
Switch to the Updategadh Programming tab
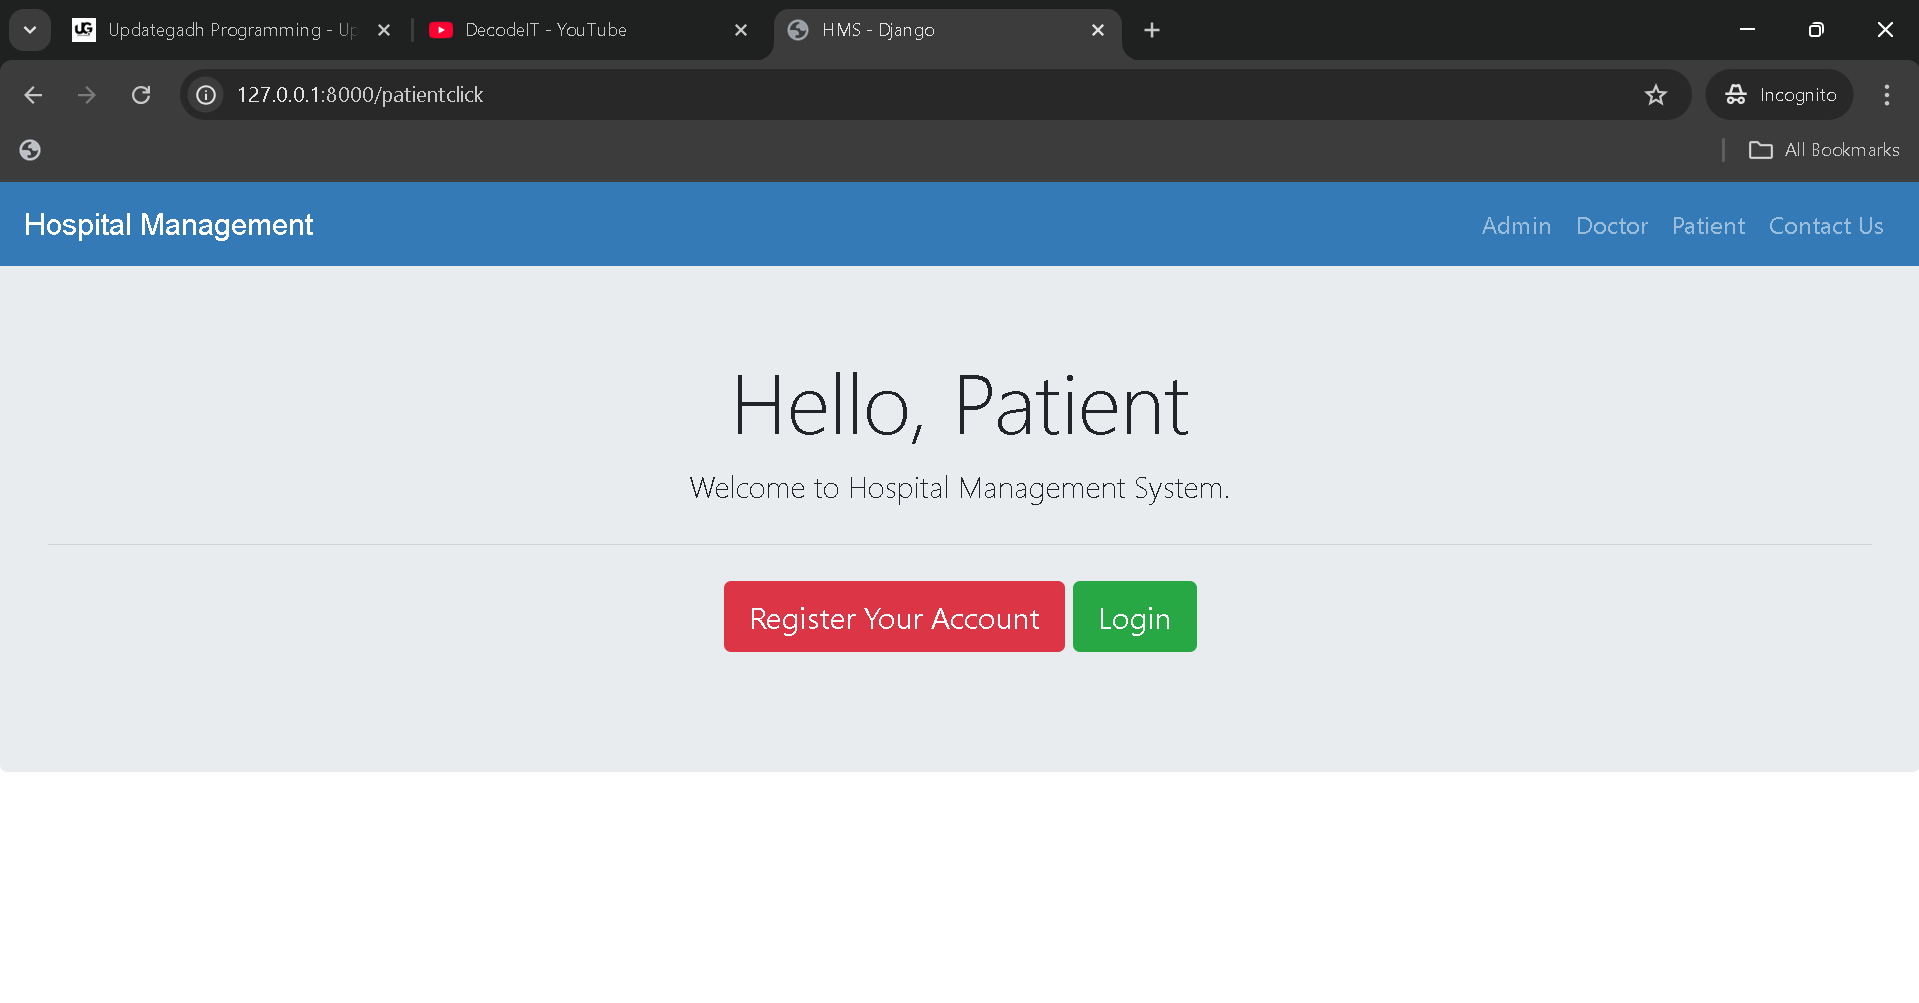(x=220, y=30)
